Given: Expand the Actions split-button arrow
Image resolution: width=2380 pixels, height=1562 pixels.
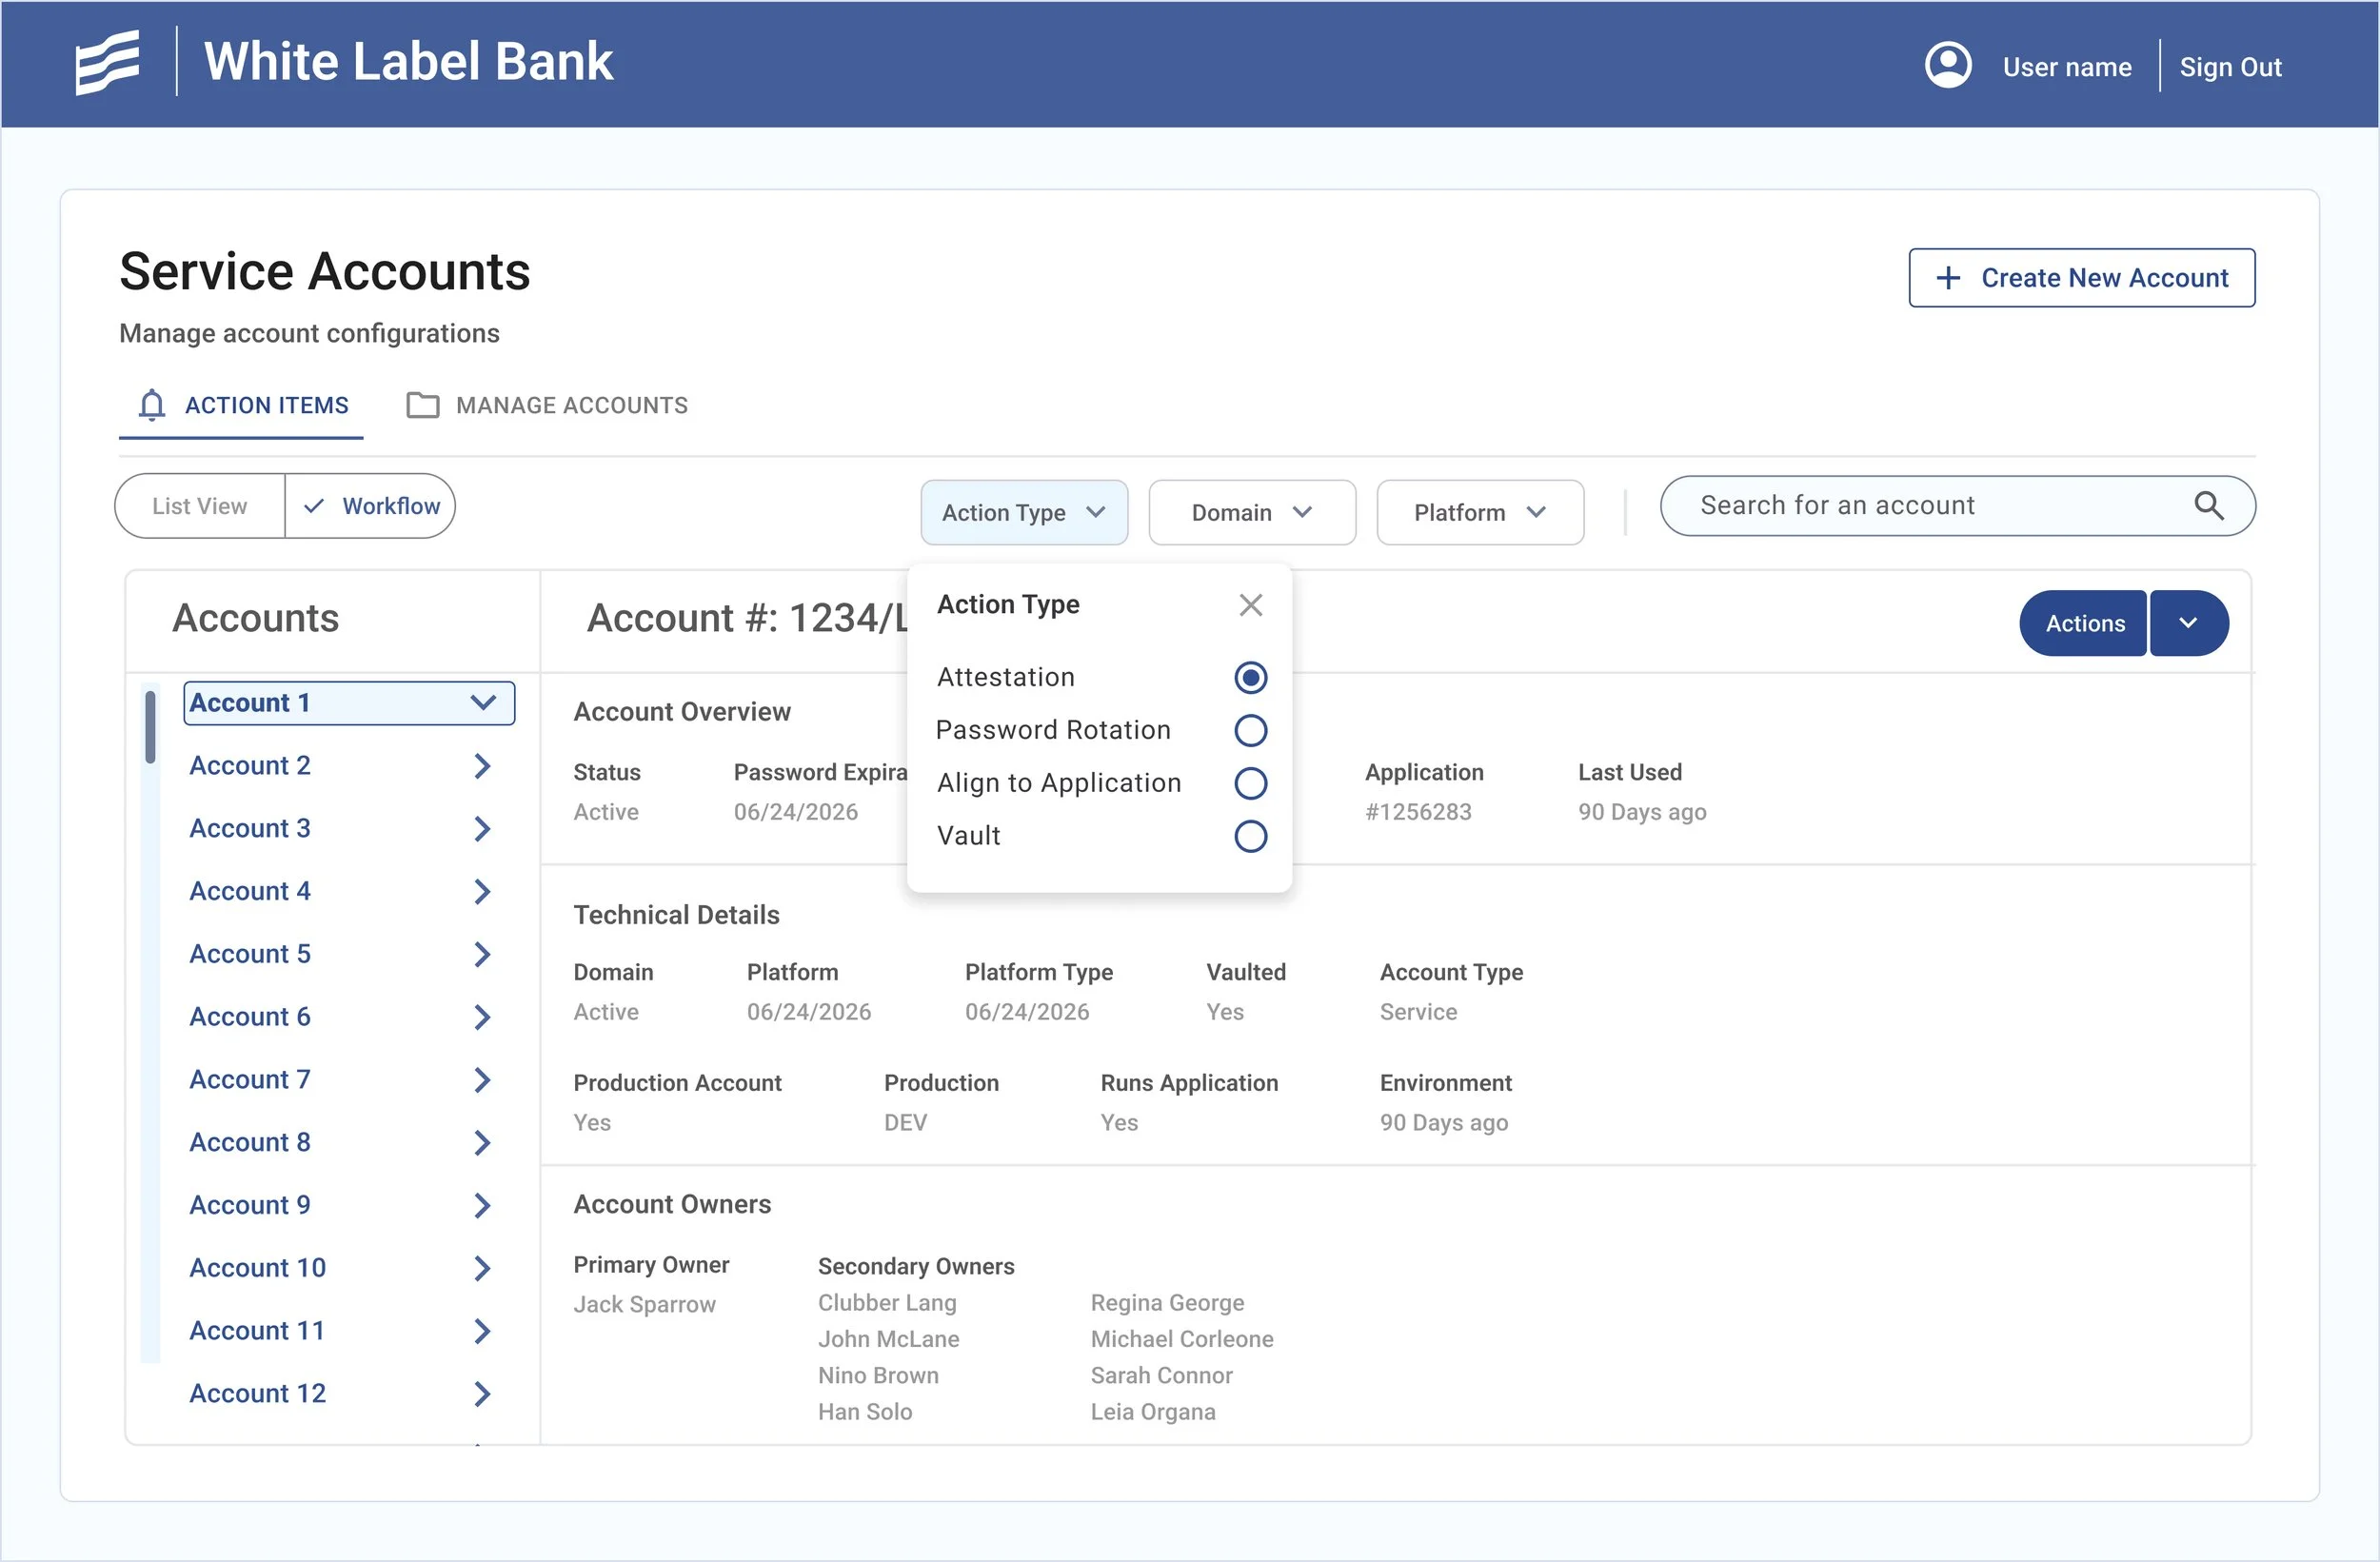Looking at the screenshot, I should pos(2187,623).
